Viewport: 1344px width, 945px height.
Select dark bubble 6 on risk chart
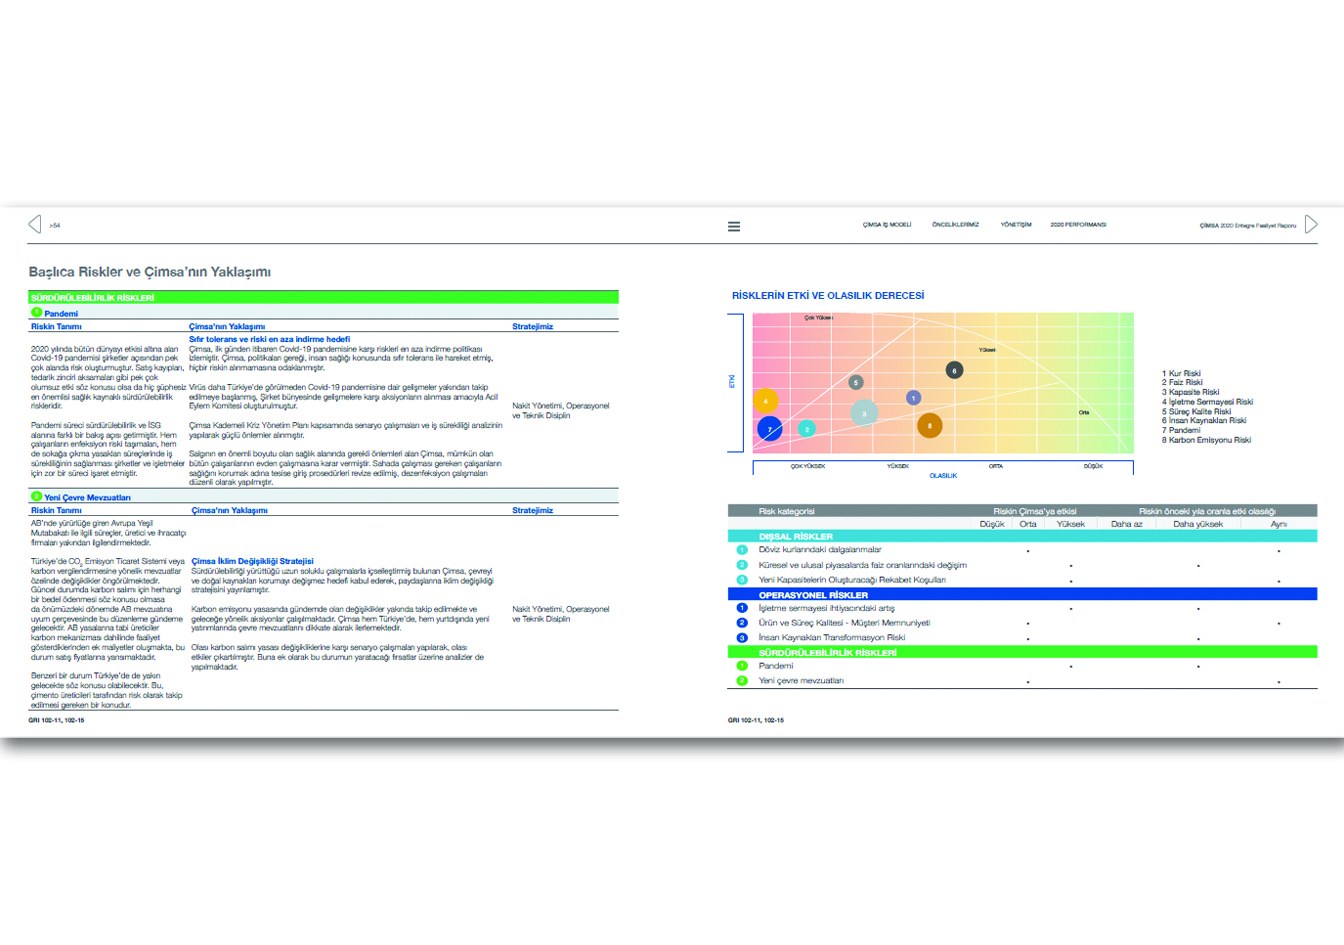pyautogui.click(x=954, y=370)
